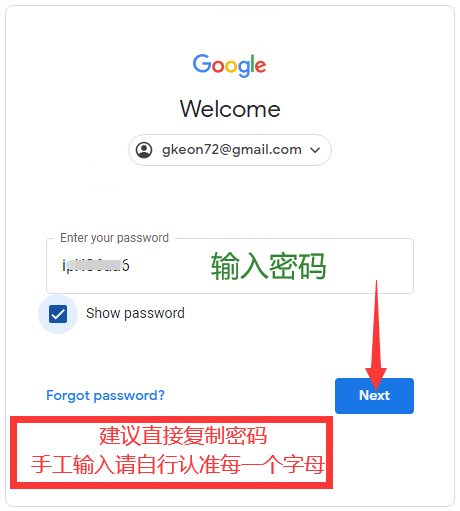Focus the Enter your password field
460x511 pixels.
(x=230, y=266)
